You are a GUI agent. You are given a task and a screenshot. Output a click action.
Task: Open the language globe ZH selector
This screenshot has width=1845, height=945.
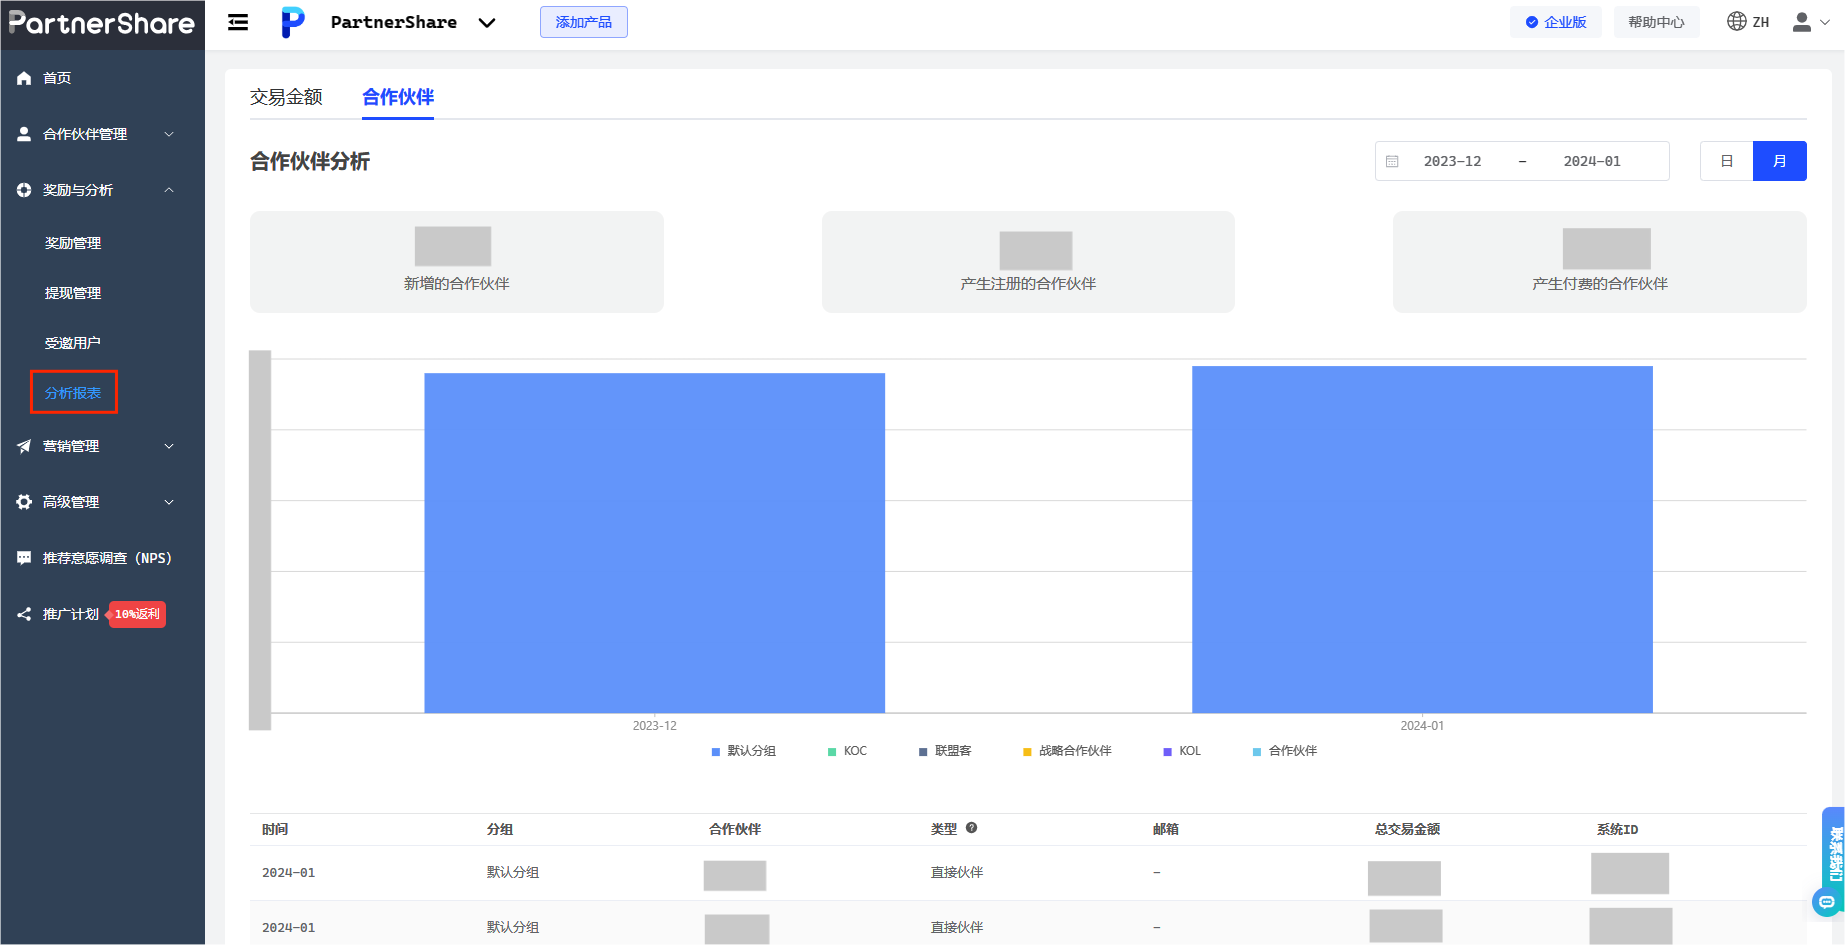1747,22
